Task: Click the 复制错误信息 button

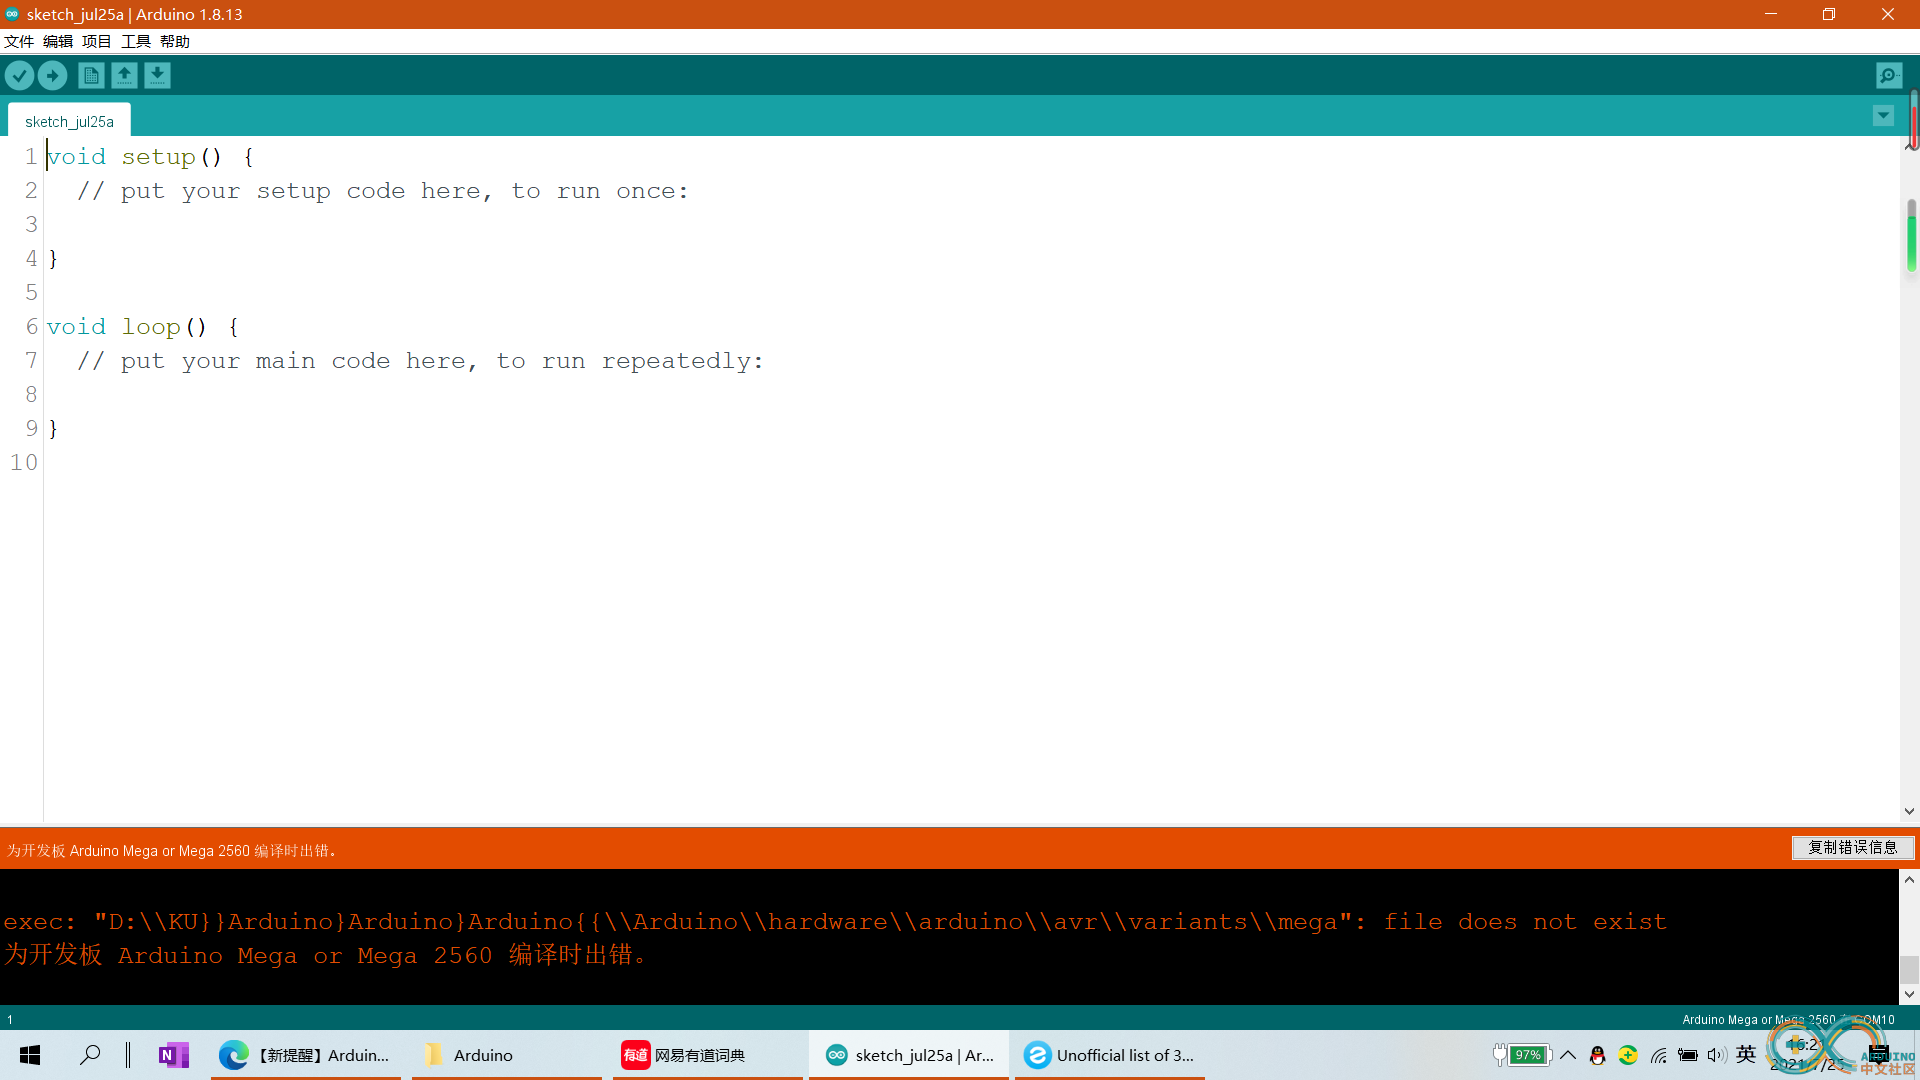Action: (1853, 847)
